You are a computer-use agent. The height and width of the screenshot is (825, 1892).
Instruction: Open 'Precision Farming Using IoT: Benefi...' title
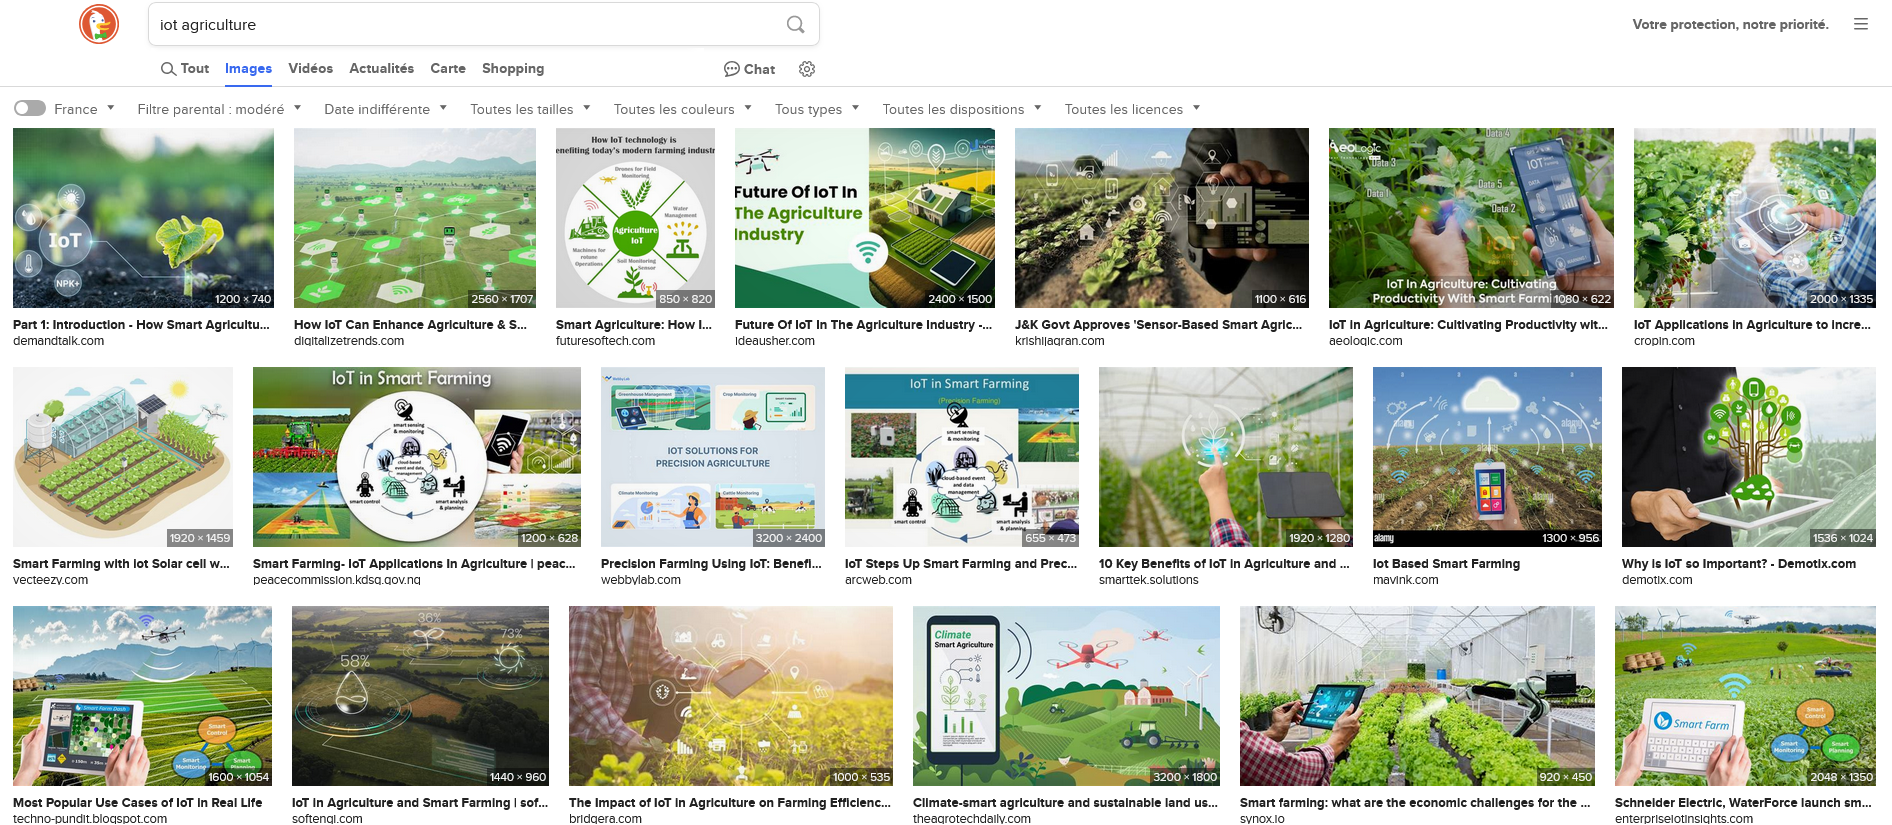[711, 564]
